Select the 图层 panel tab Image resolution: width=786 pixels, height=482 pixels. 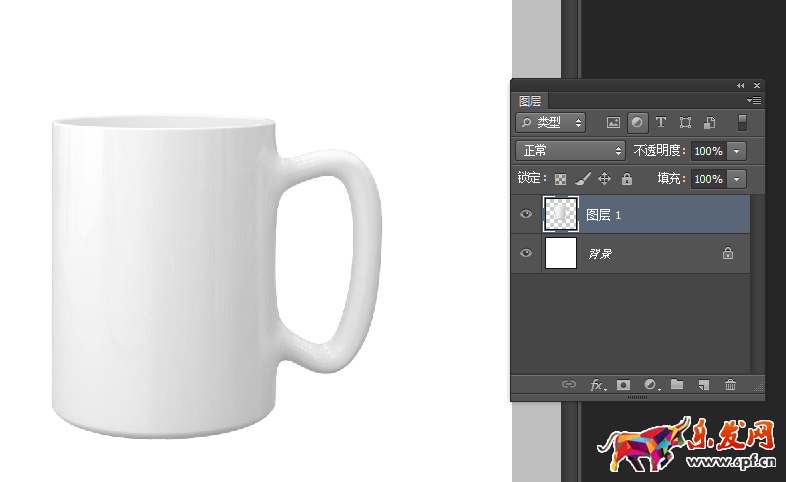pyautogui.click(x=530, y=101)
